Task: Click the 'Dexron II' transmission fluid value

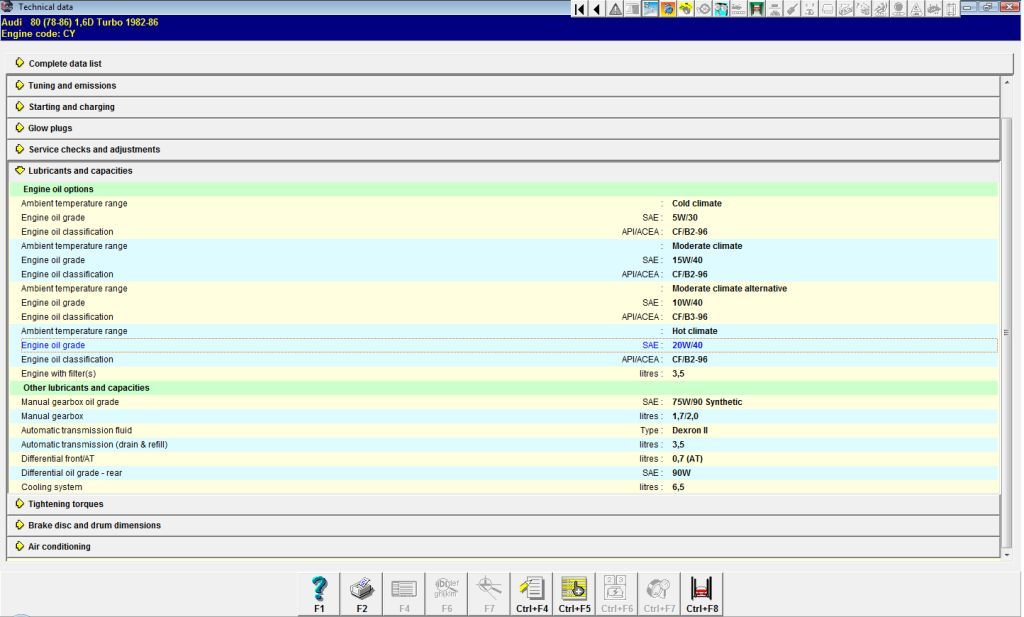Action: [690, 431]
